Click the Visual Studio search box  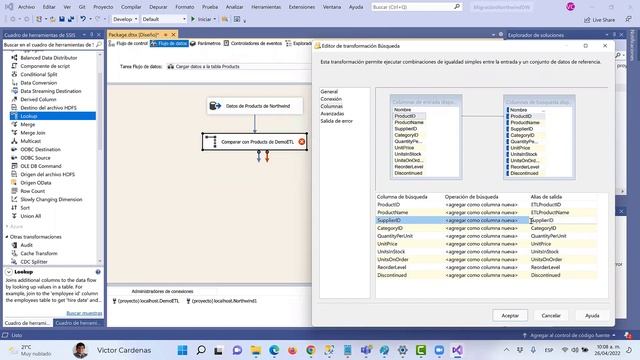tap(417, 7)
